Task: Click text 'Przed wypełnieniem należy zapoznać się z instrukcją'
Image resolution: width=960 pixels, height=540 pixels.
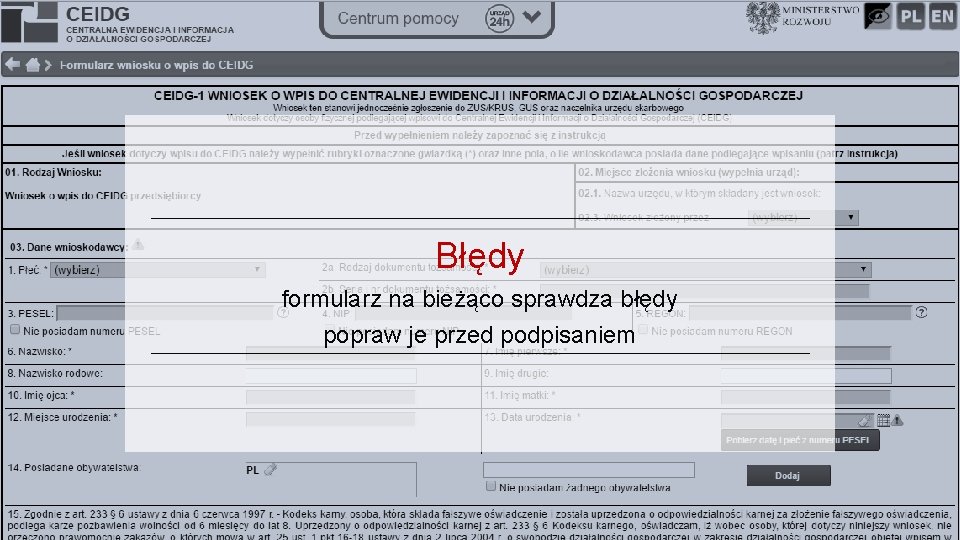Action: pyautogui.click(x=480, y=135)
